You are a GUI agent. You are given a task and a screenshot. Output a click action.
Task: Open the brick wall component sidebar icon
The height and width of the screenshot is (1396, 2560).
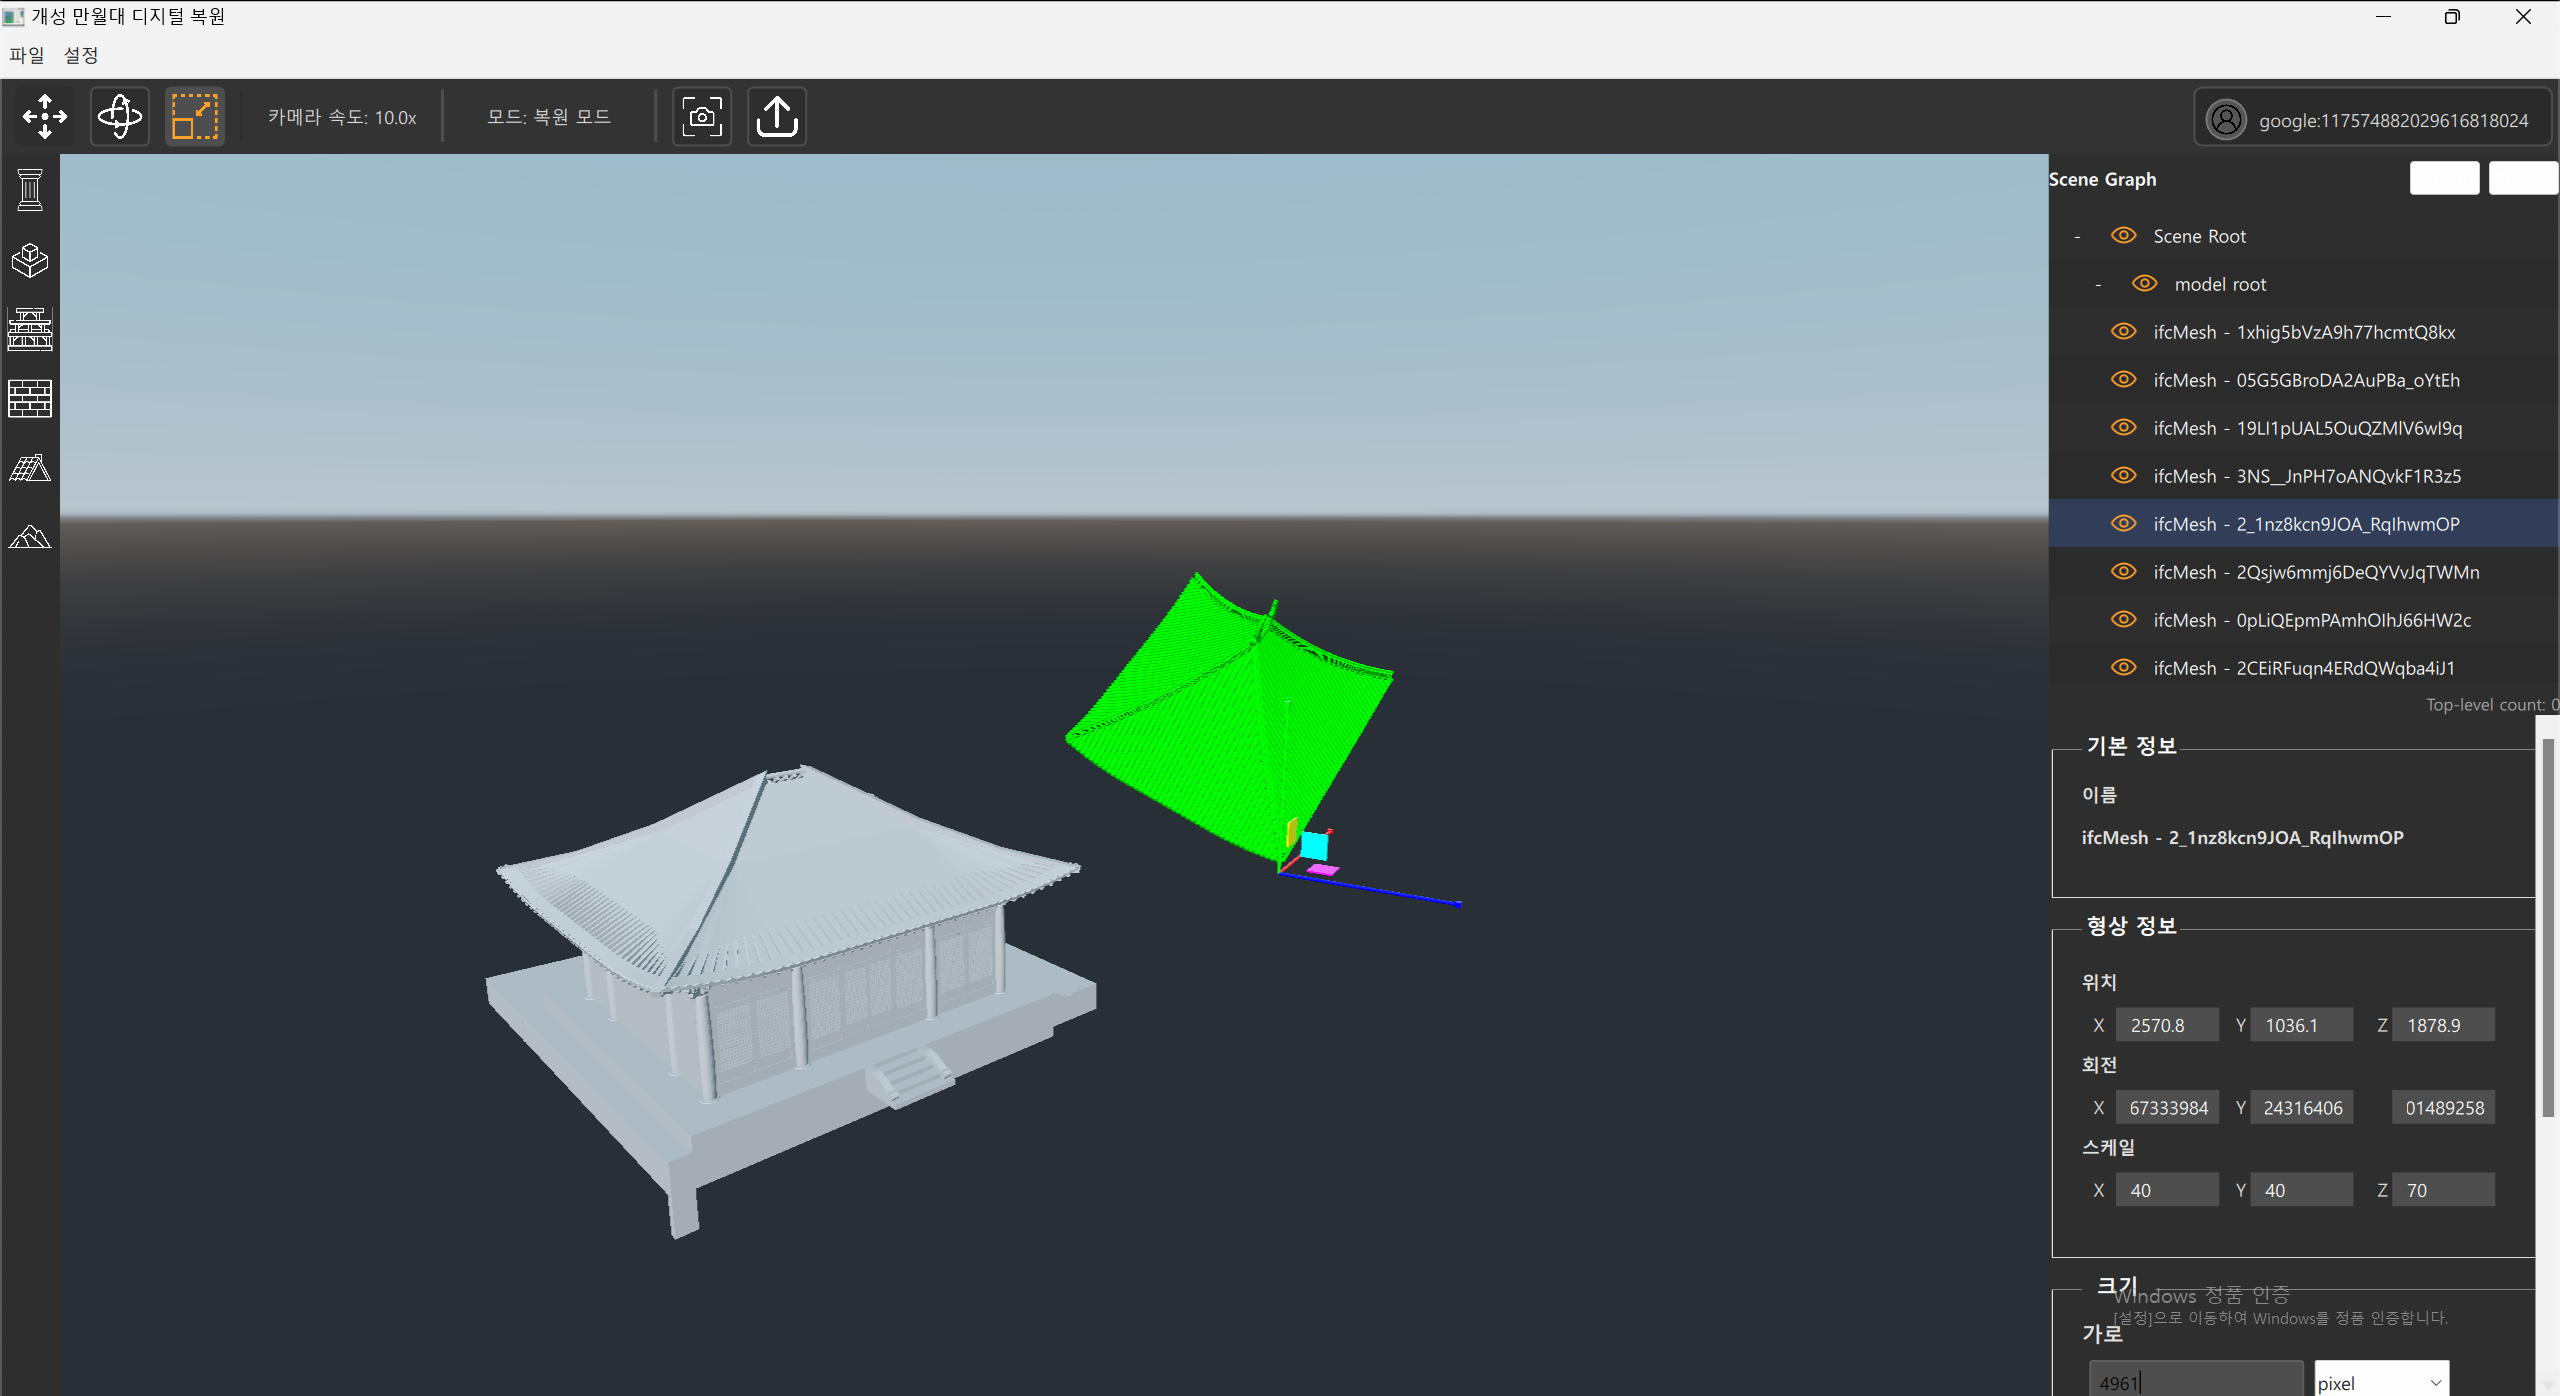click(x=30, y=399)
